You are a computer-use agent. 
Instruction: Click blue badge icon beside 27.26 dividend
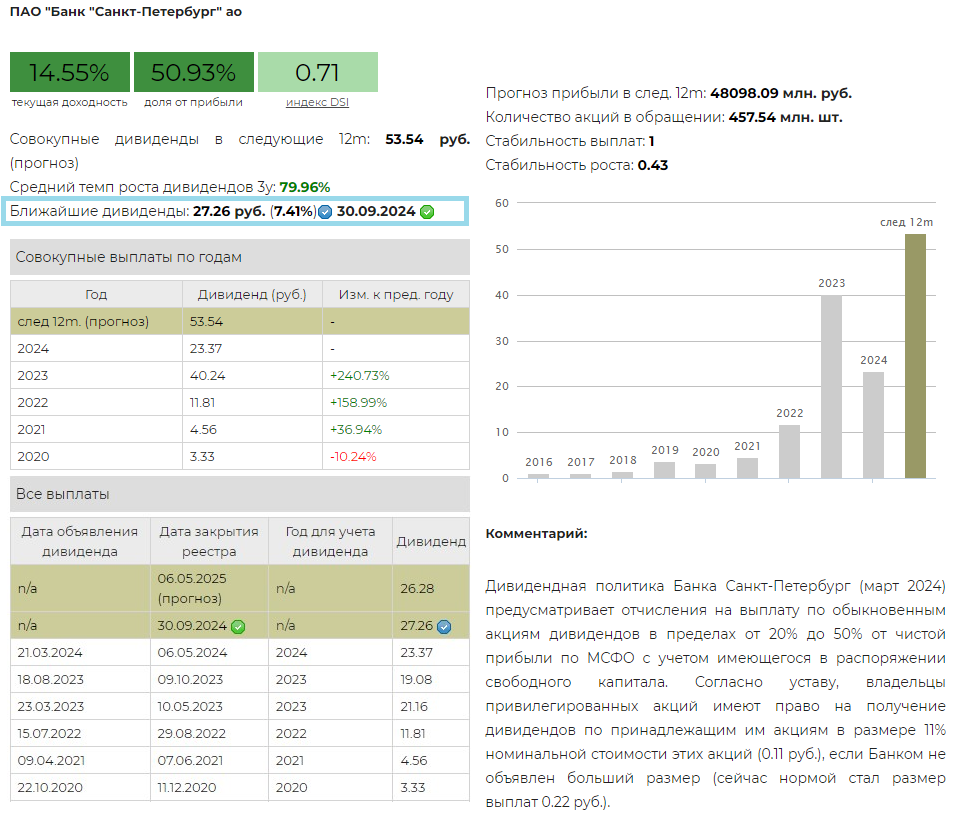[x=444, y=627]
